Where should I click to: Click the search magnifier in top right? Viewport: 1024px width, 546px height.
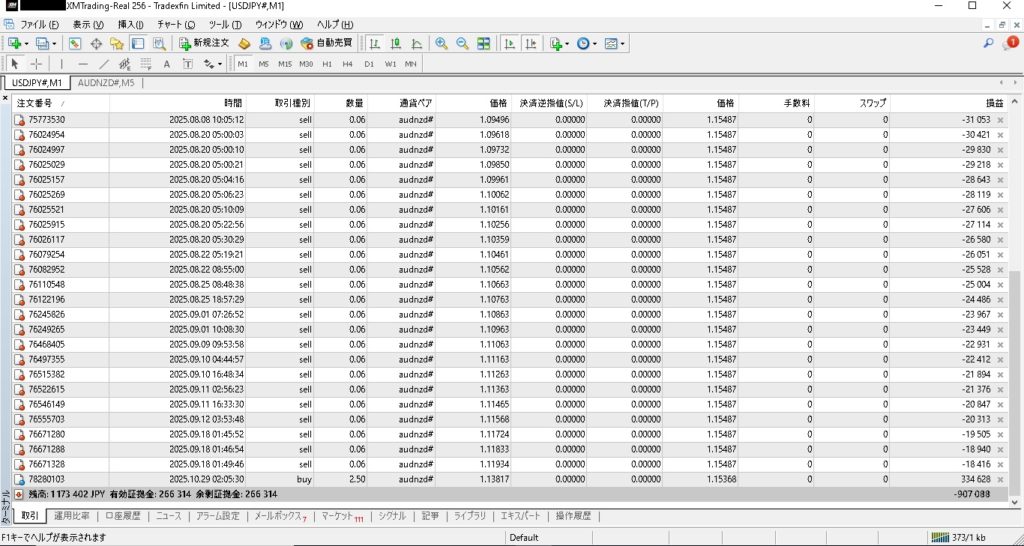989,44
